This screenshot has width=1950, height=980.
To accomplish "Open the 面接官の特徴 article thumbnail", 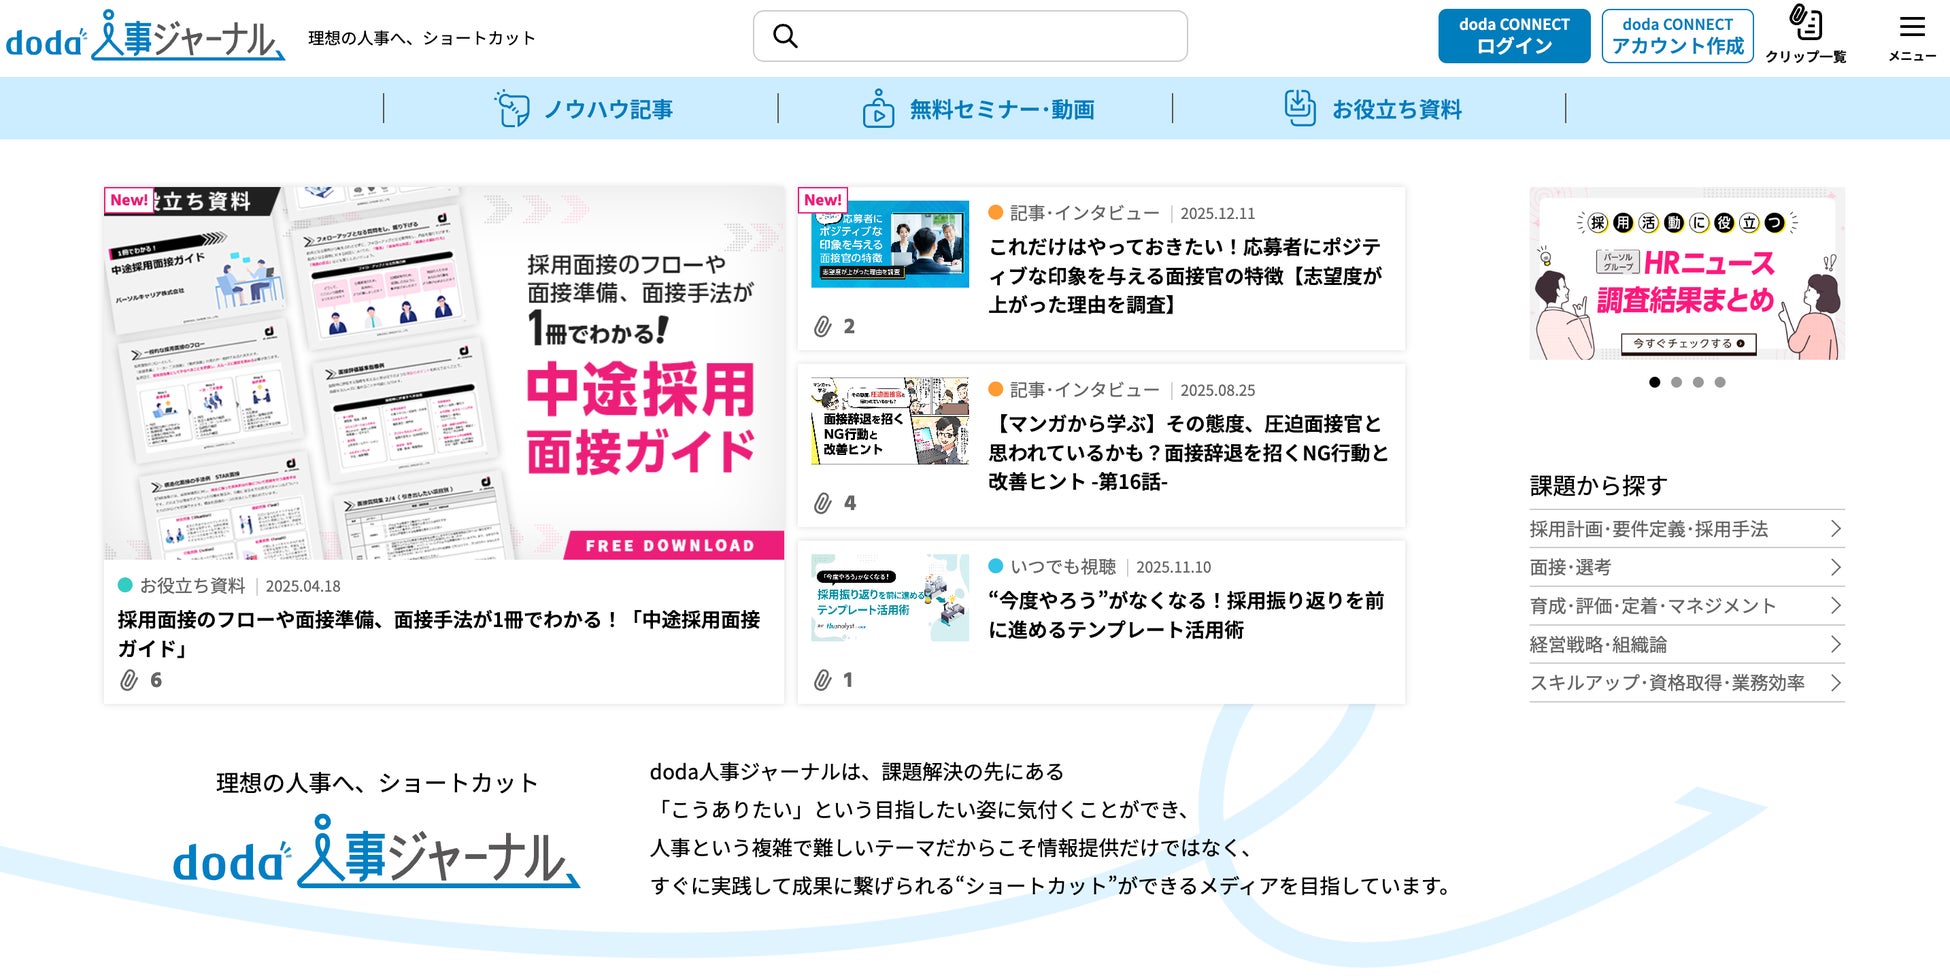I will click(890, 244).
